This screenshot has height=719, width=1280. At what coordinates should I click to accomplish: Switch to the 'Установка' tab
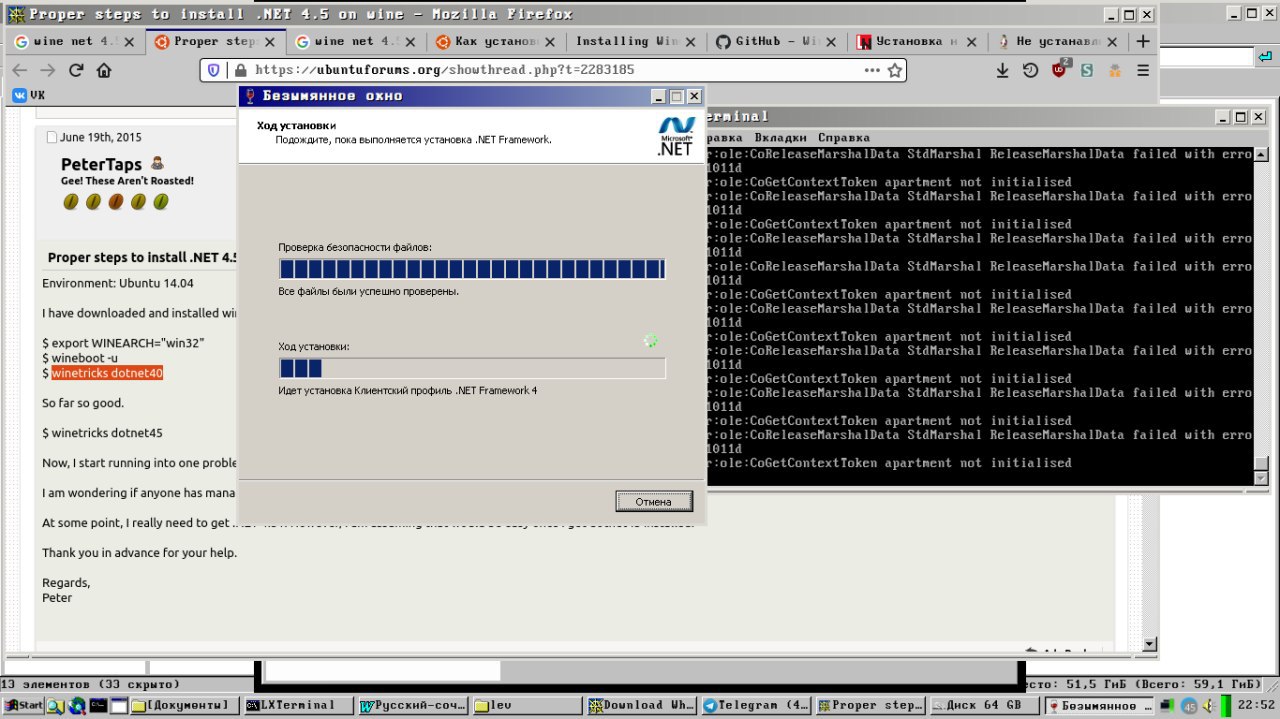tap(916, 41)
